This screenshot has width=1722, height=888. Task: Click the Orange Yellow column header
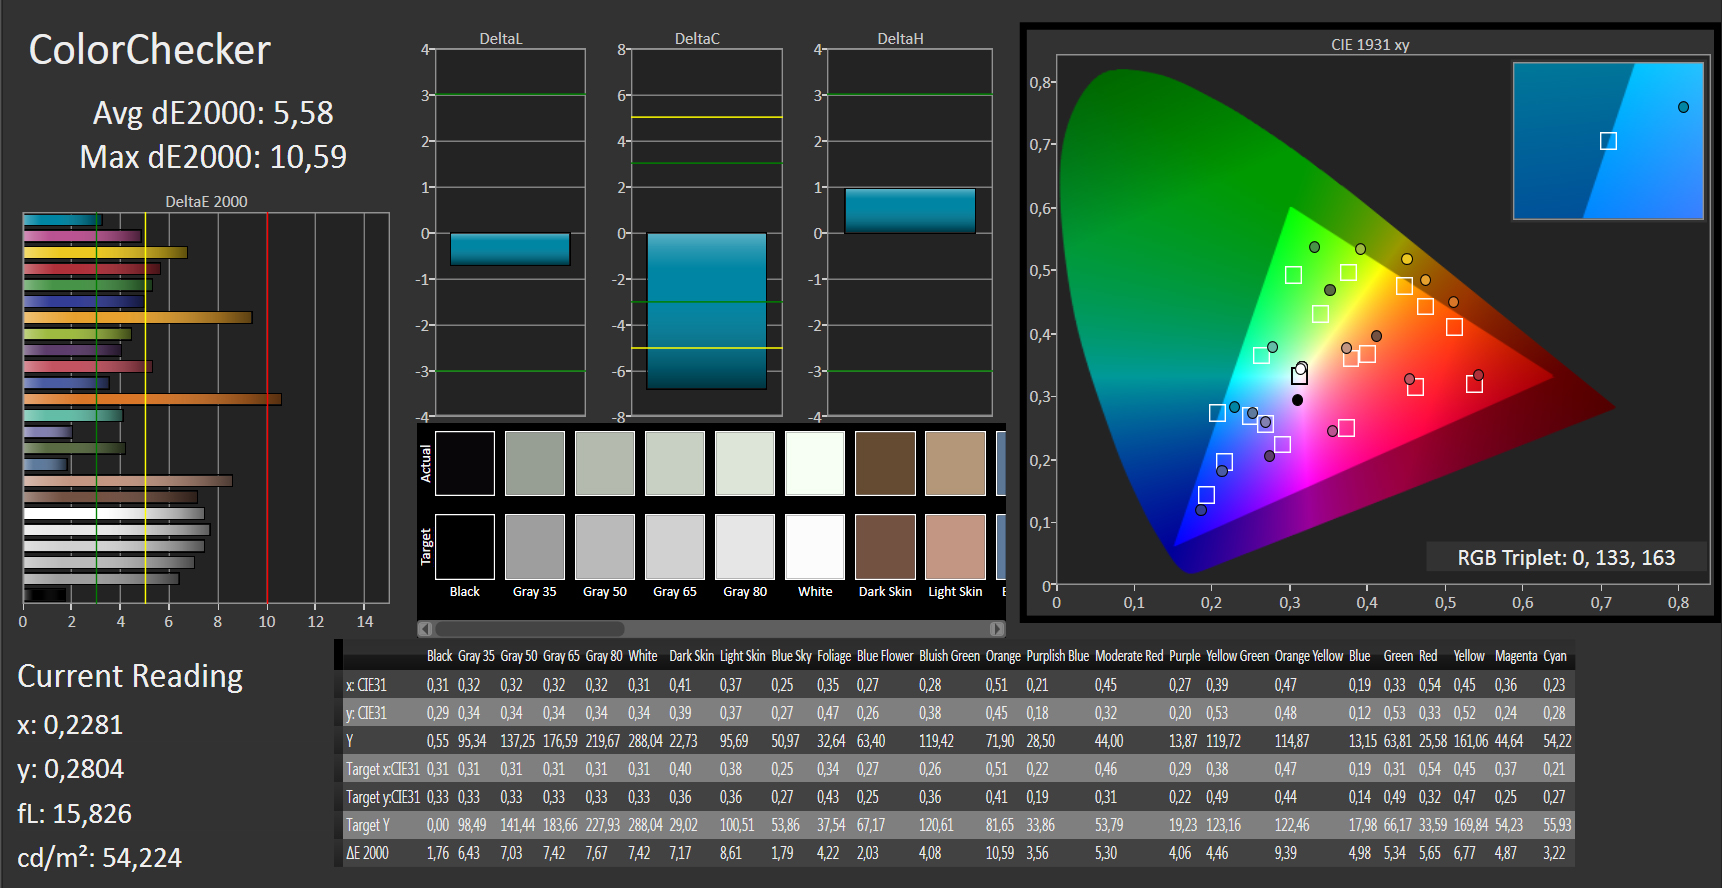(1309, 656)
